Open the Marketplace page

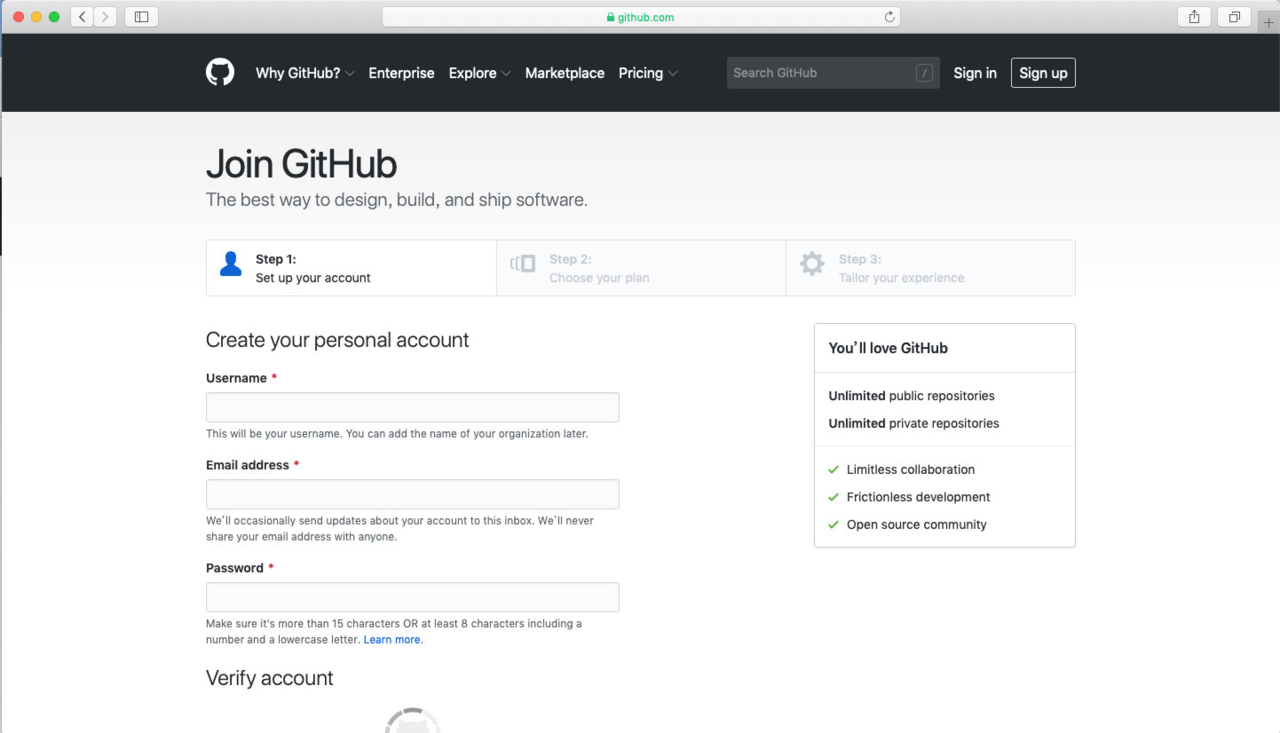pyautogui.click(x=565, y=73)
